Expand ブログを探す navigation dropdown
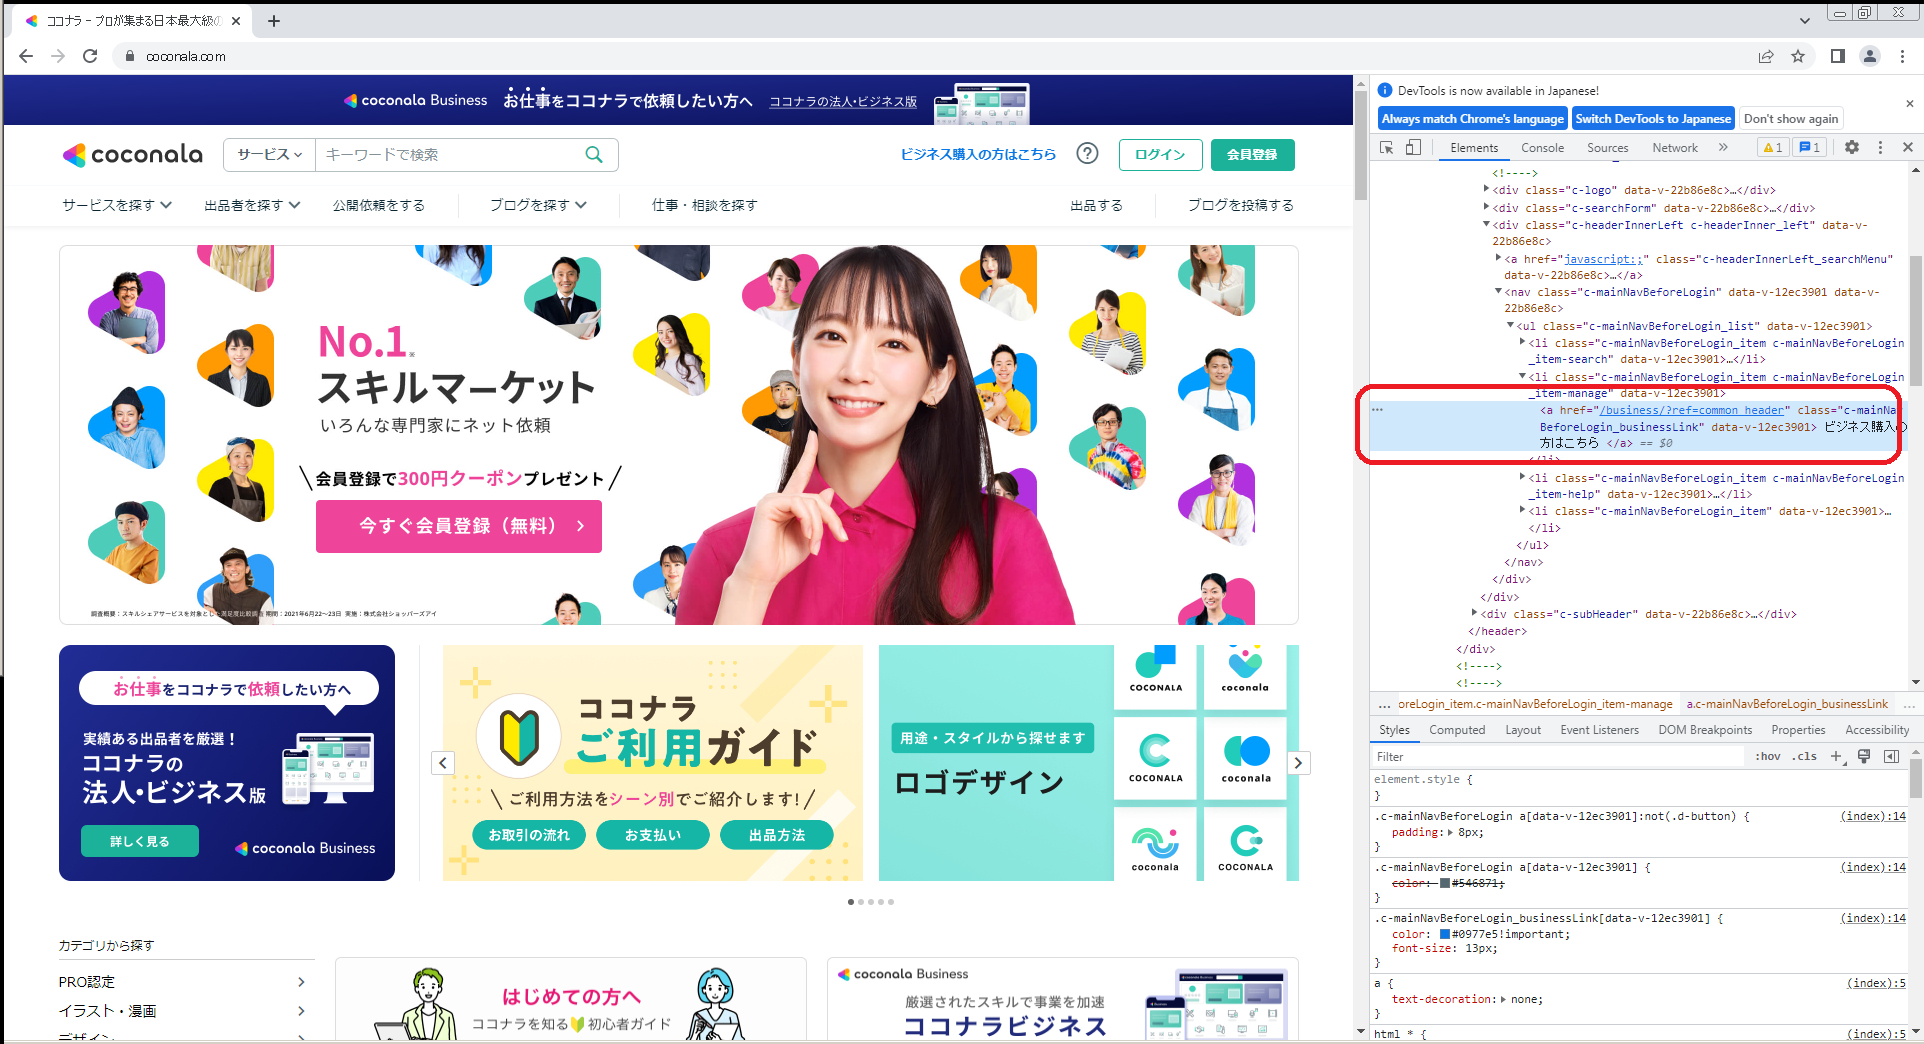The width and height of the screenshot is (1924, 1044). 538,205
